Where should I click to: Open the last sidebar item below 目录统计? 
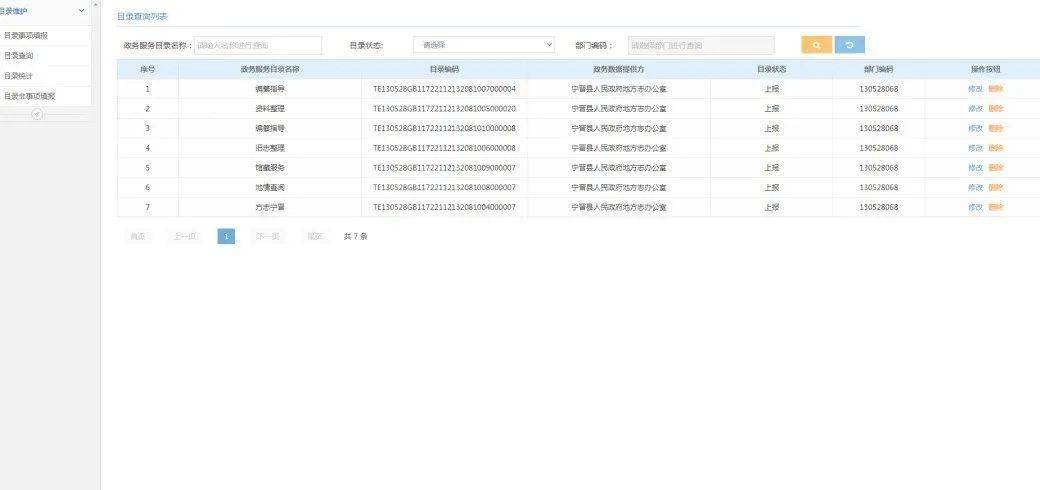[30, 96]
